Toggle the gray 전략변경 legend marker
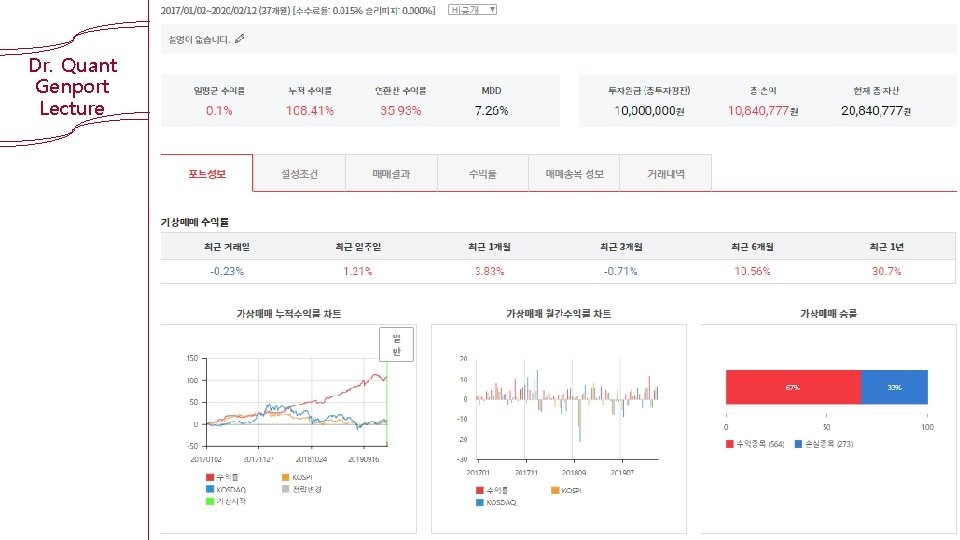This screenshot has height=540, width=960. click(x=302, y=489)
